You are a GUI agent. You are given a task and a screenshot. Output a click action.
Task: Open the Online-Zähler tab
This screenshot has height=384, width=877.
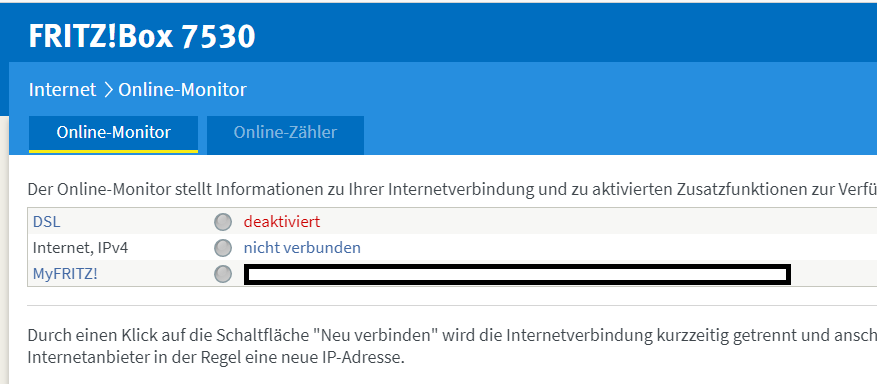point(285,134)
